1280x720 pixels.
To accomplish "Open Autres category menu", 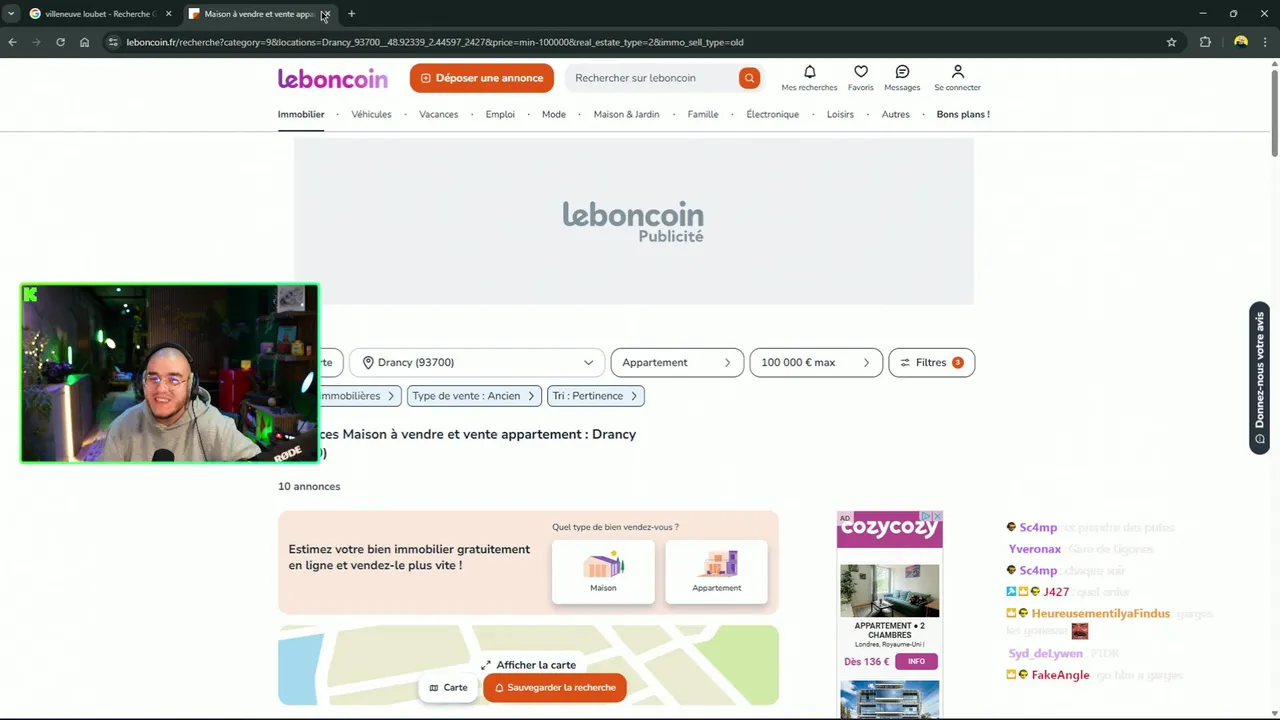I will [895, 114].
